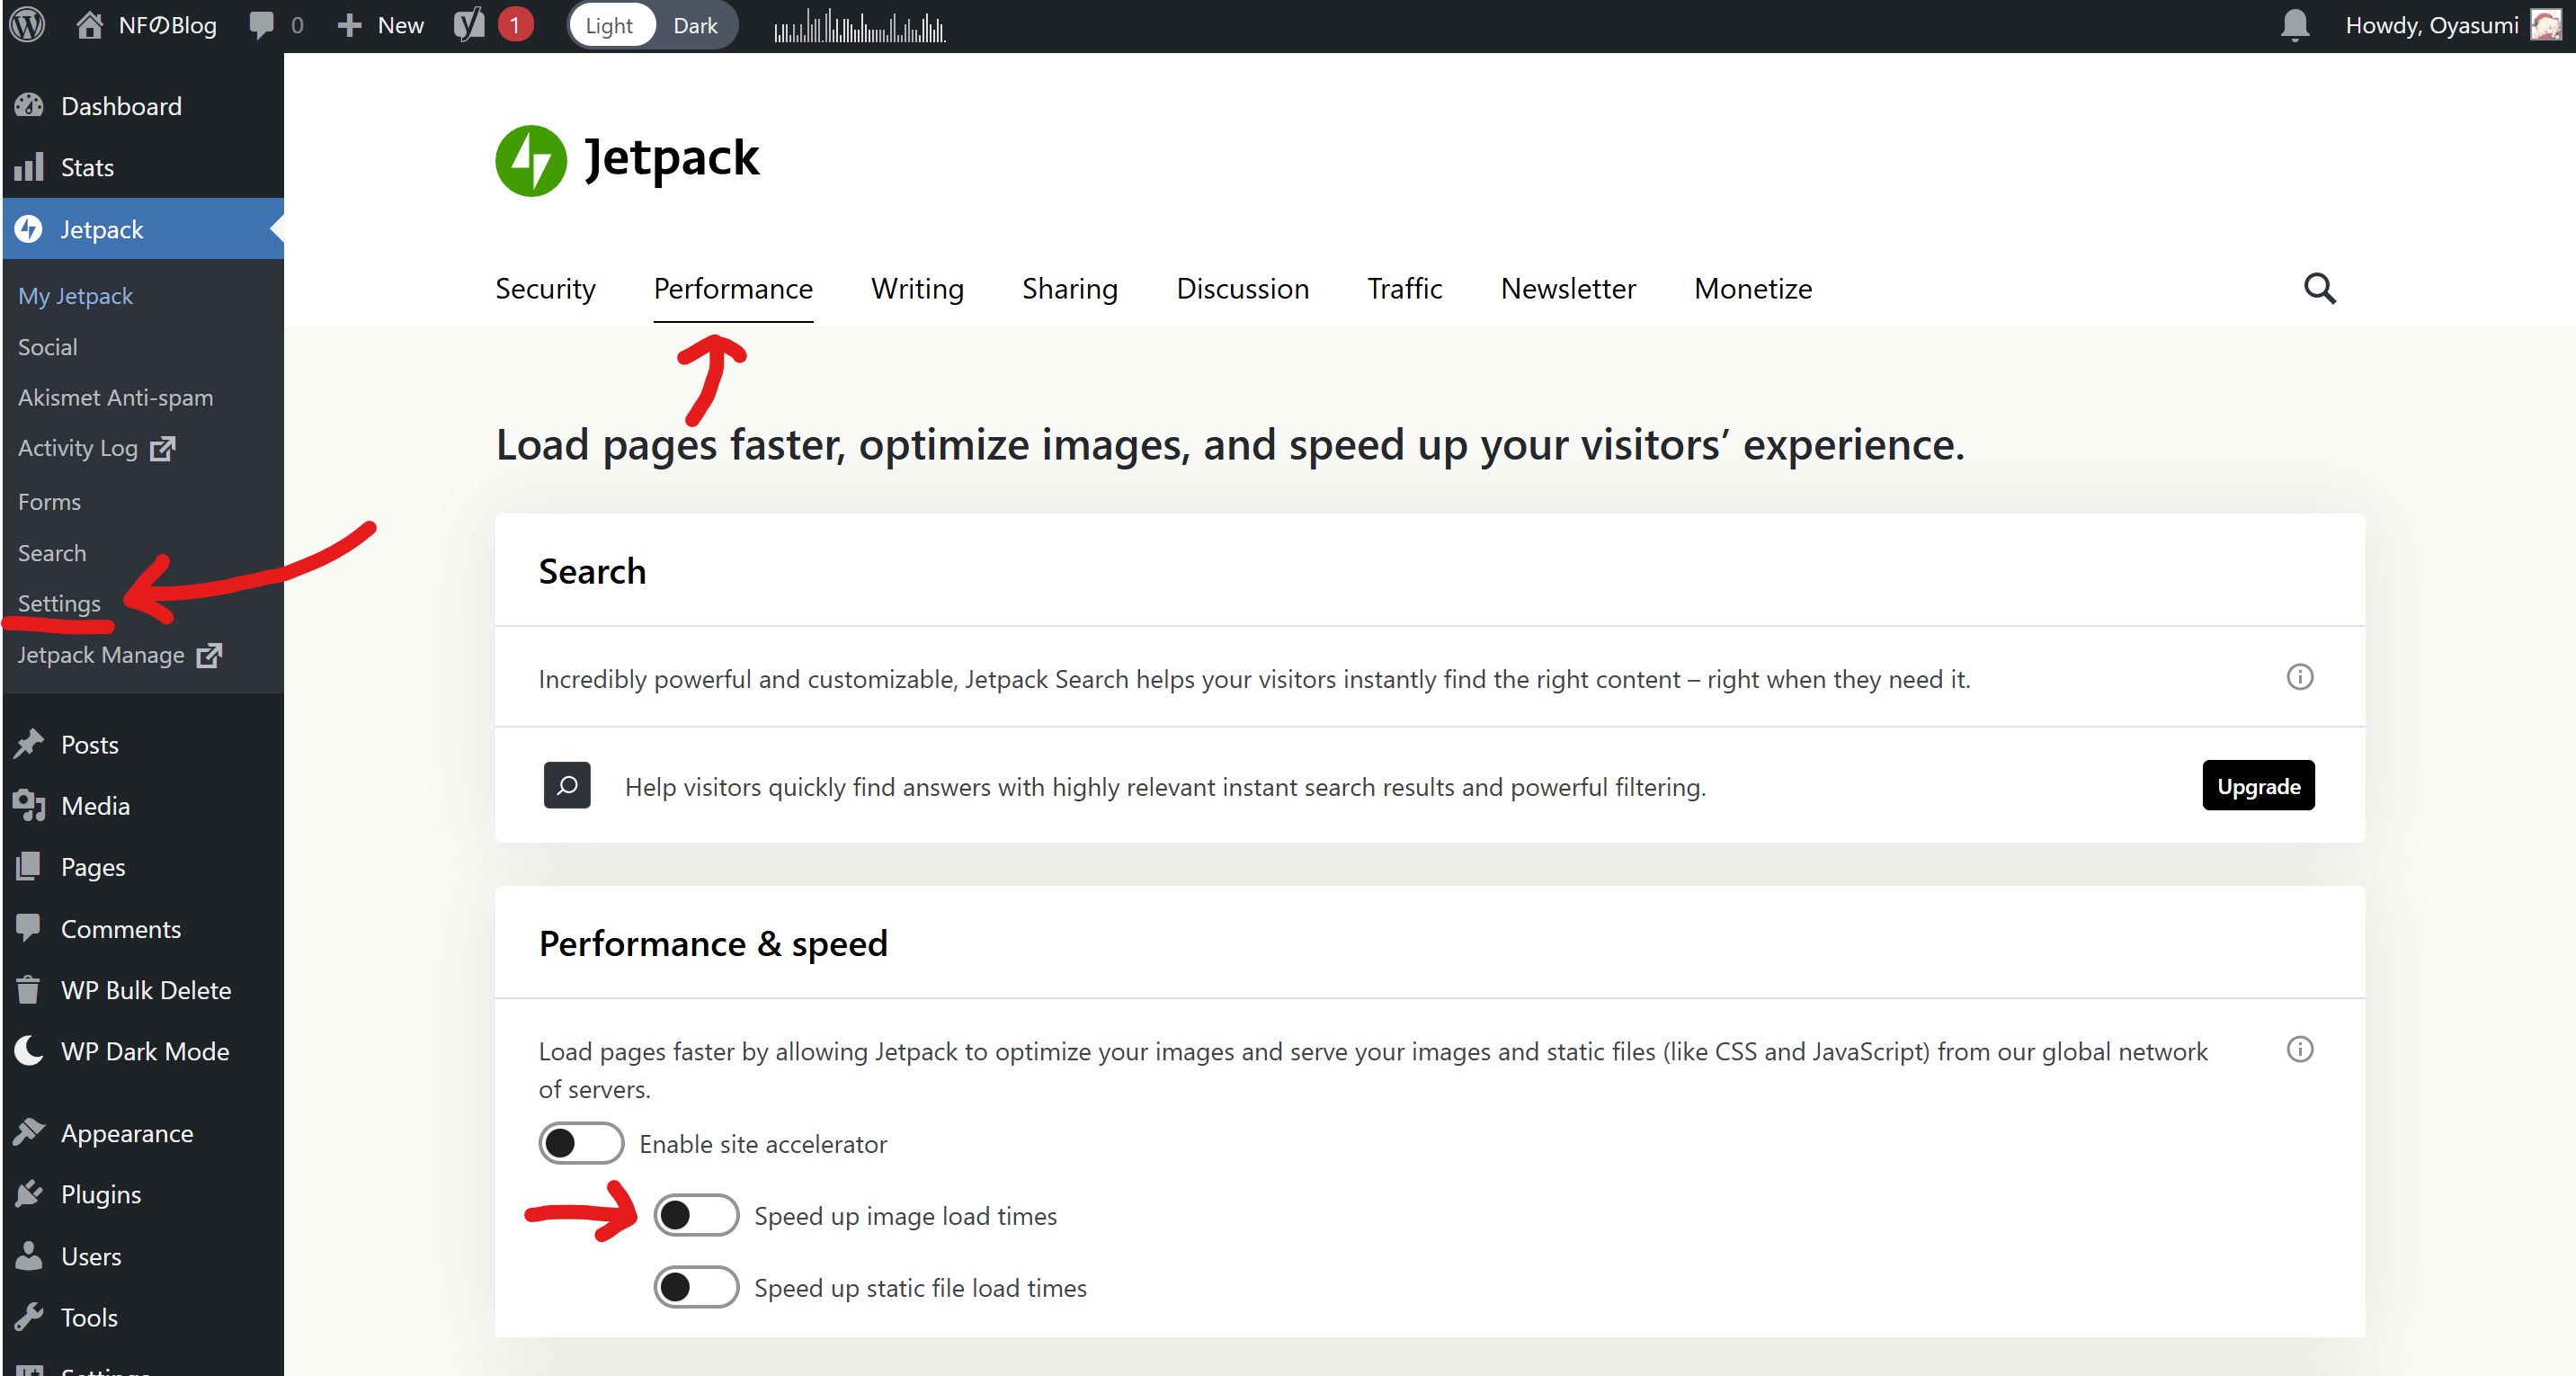Expand the Appearance sidebar menu
Screen dimensions: 2576x1376
[127, 1133]
